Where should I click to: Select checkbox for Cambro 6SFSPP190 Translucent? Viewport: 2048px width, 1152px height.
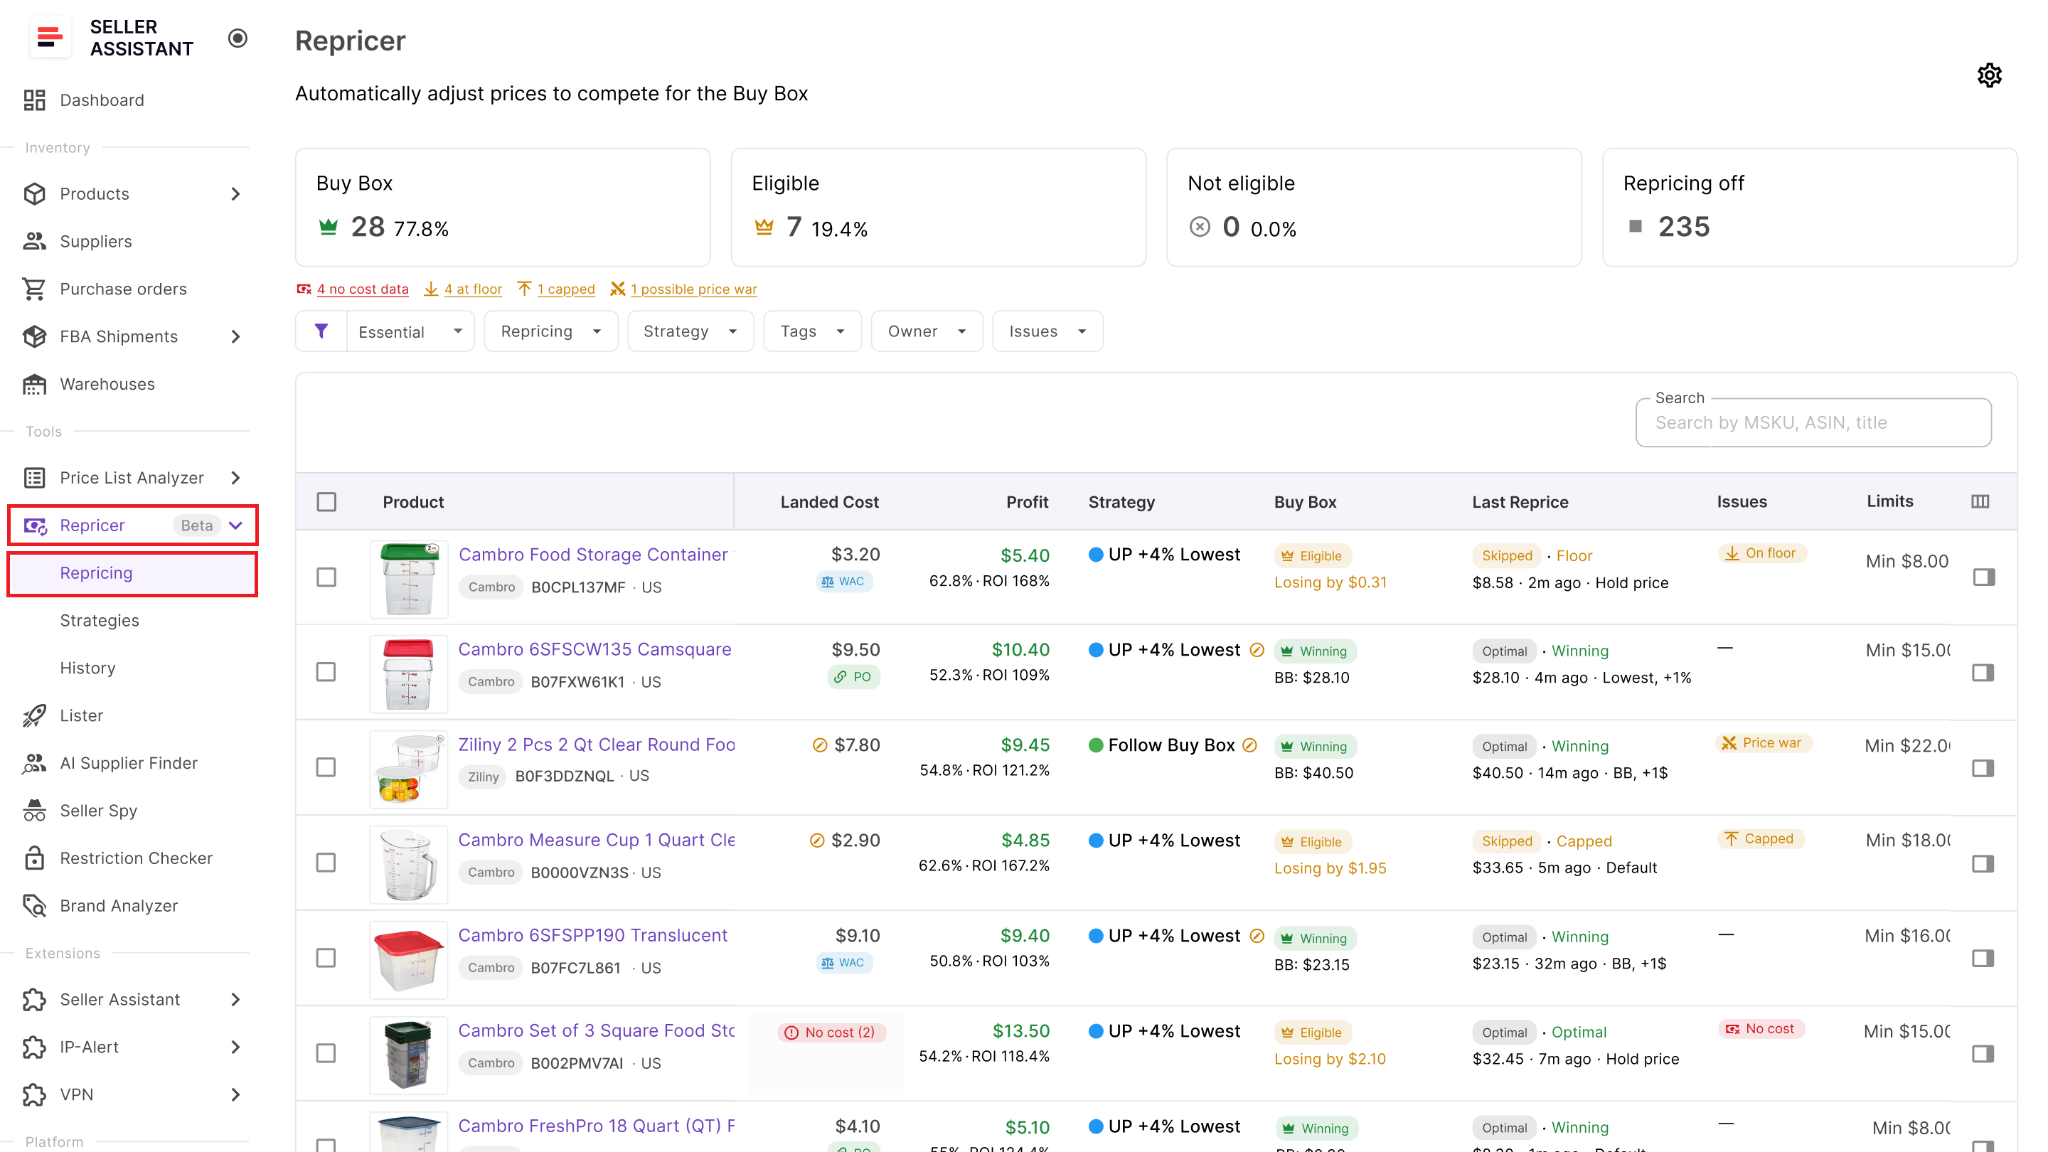click(x=326, y=958)
